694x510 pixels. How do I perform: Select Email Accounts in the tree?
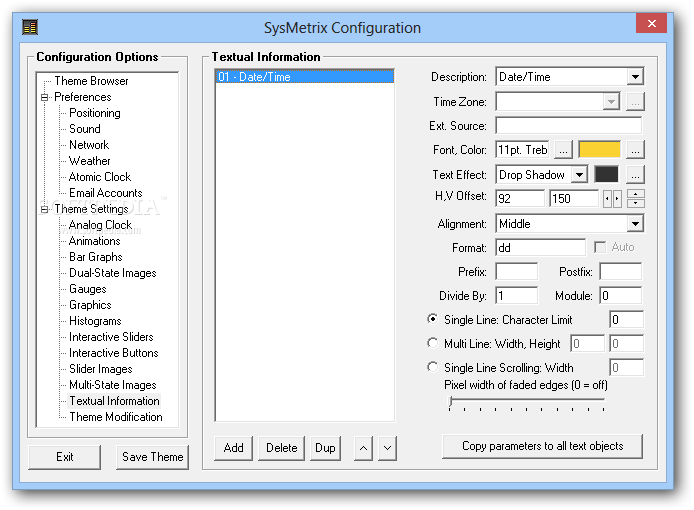[106, 193]
